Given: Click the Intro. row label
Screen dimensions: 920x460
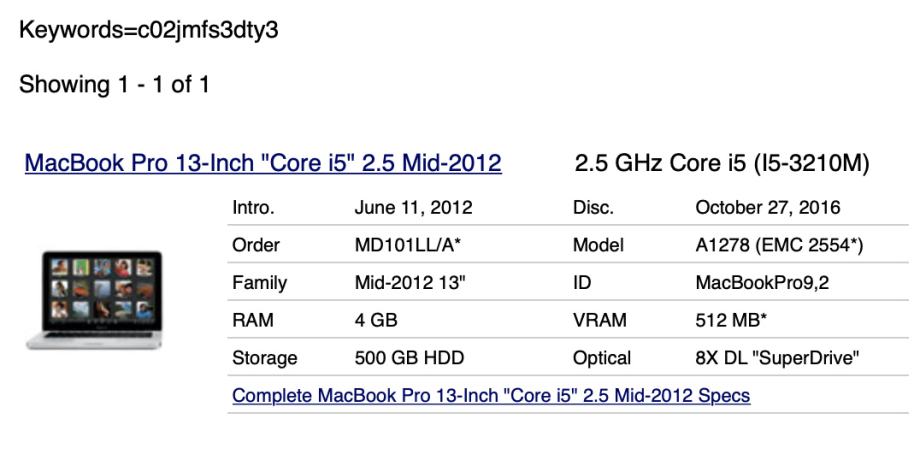Looking at the screenshot, I should [253, 208].
